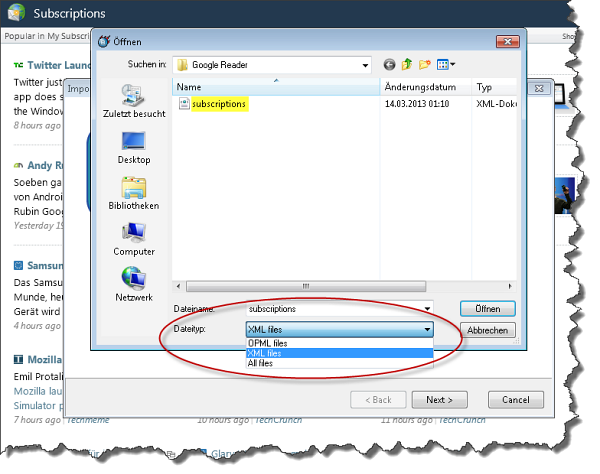Select the subscriptions XML file
Screen dimensions: 600x474
219,104
